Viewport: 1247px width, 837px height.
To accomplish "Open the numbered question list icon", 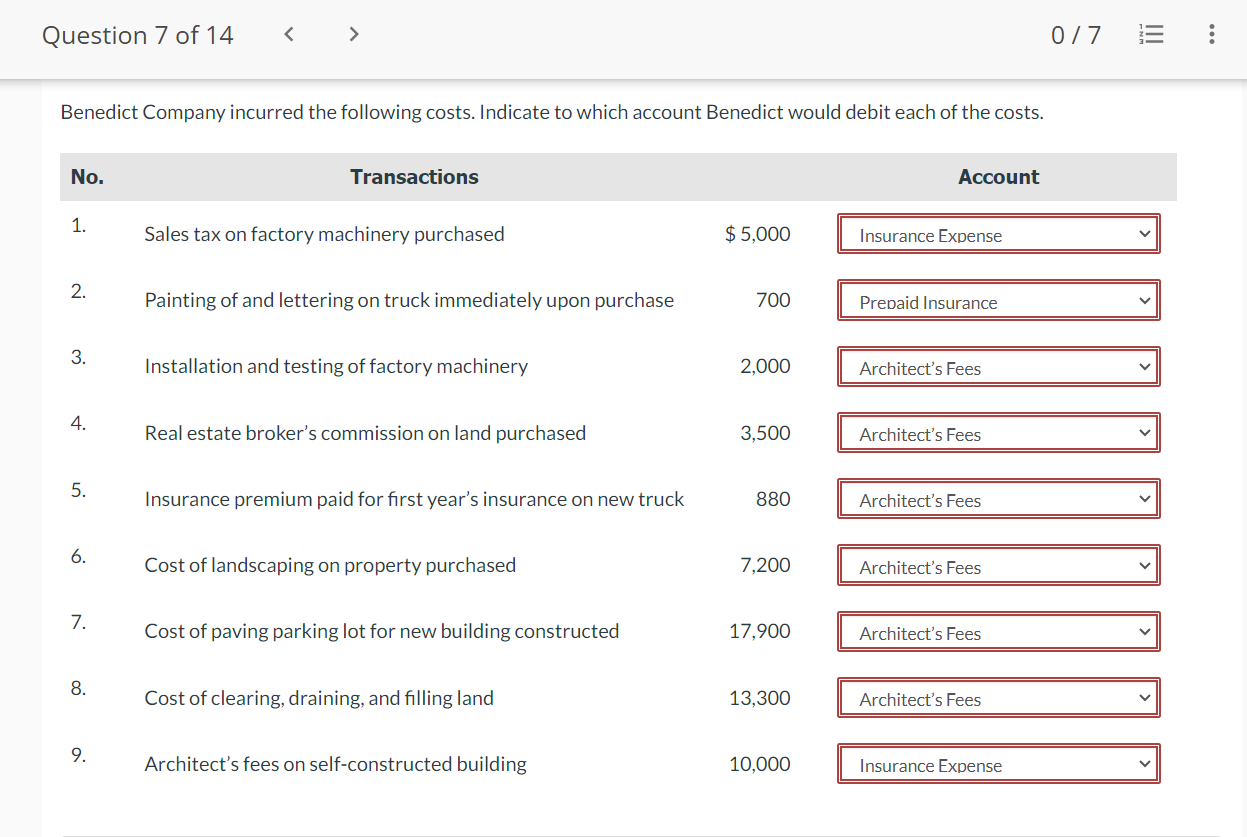I will [1151, 33].
